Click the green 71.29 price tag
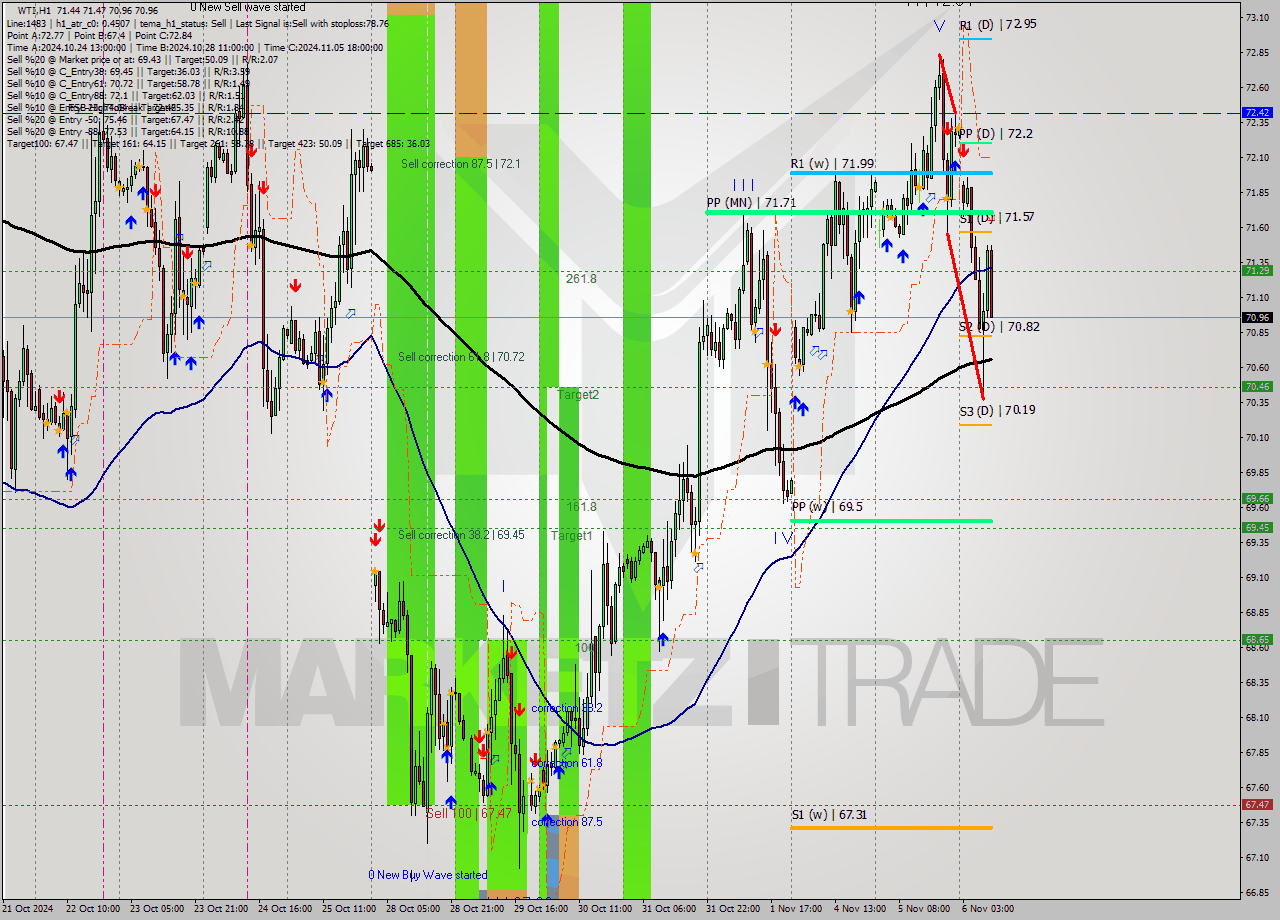This screenshot has height=920, width=1280. pyautogui.click(x=1257, y=270)
